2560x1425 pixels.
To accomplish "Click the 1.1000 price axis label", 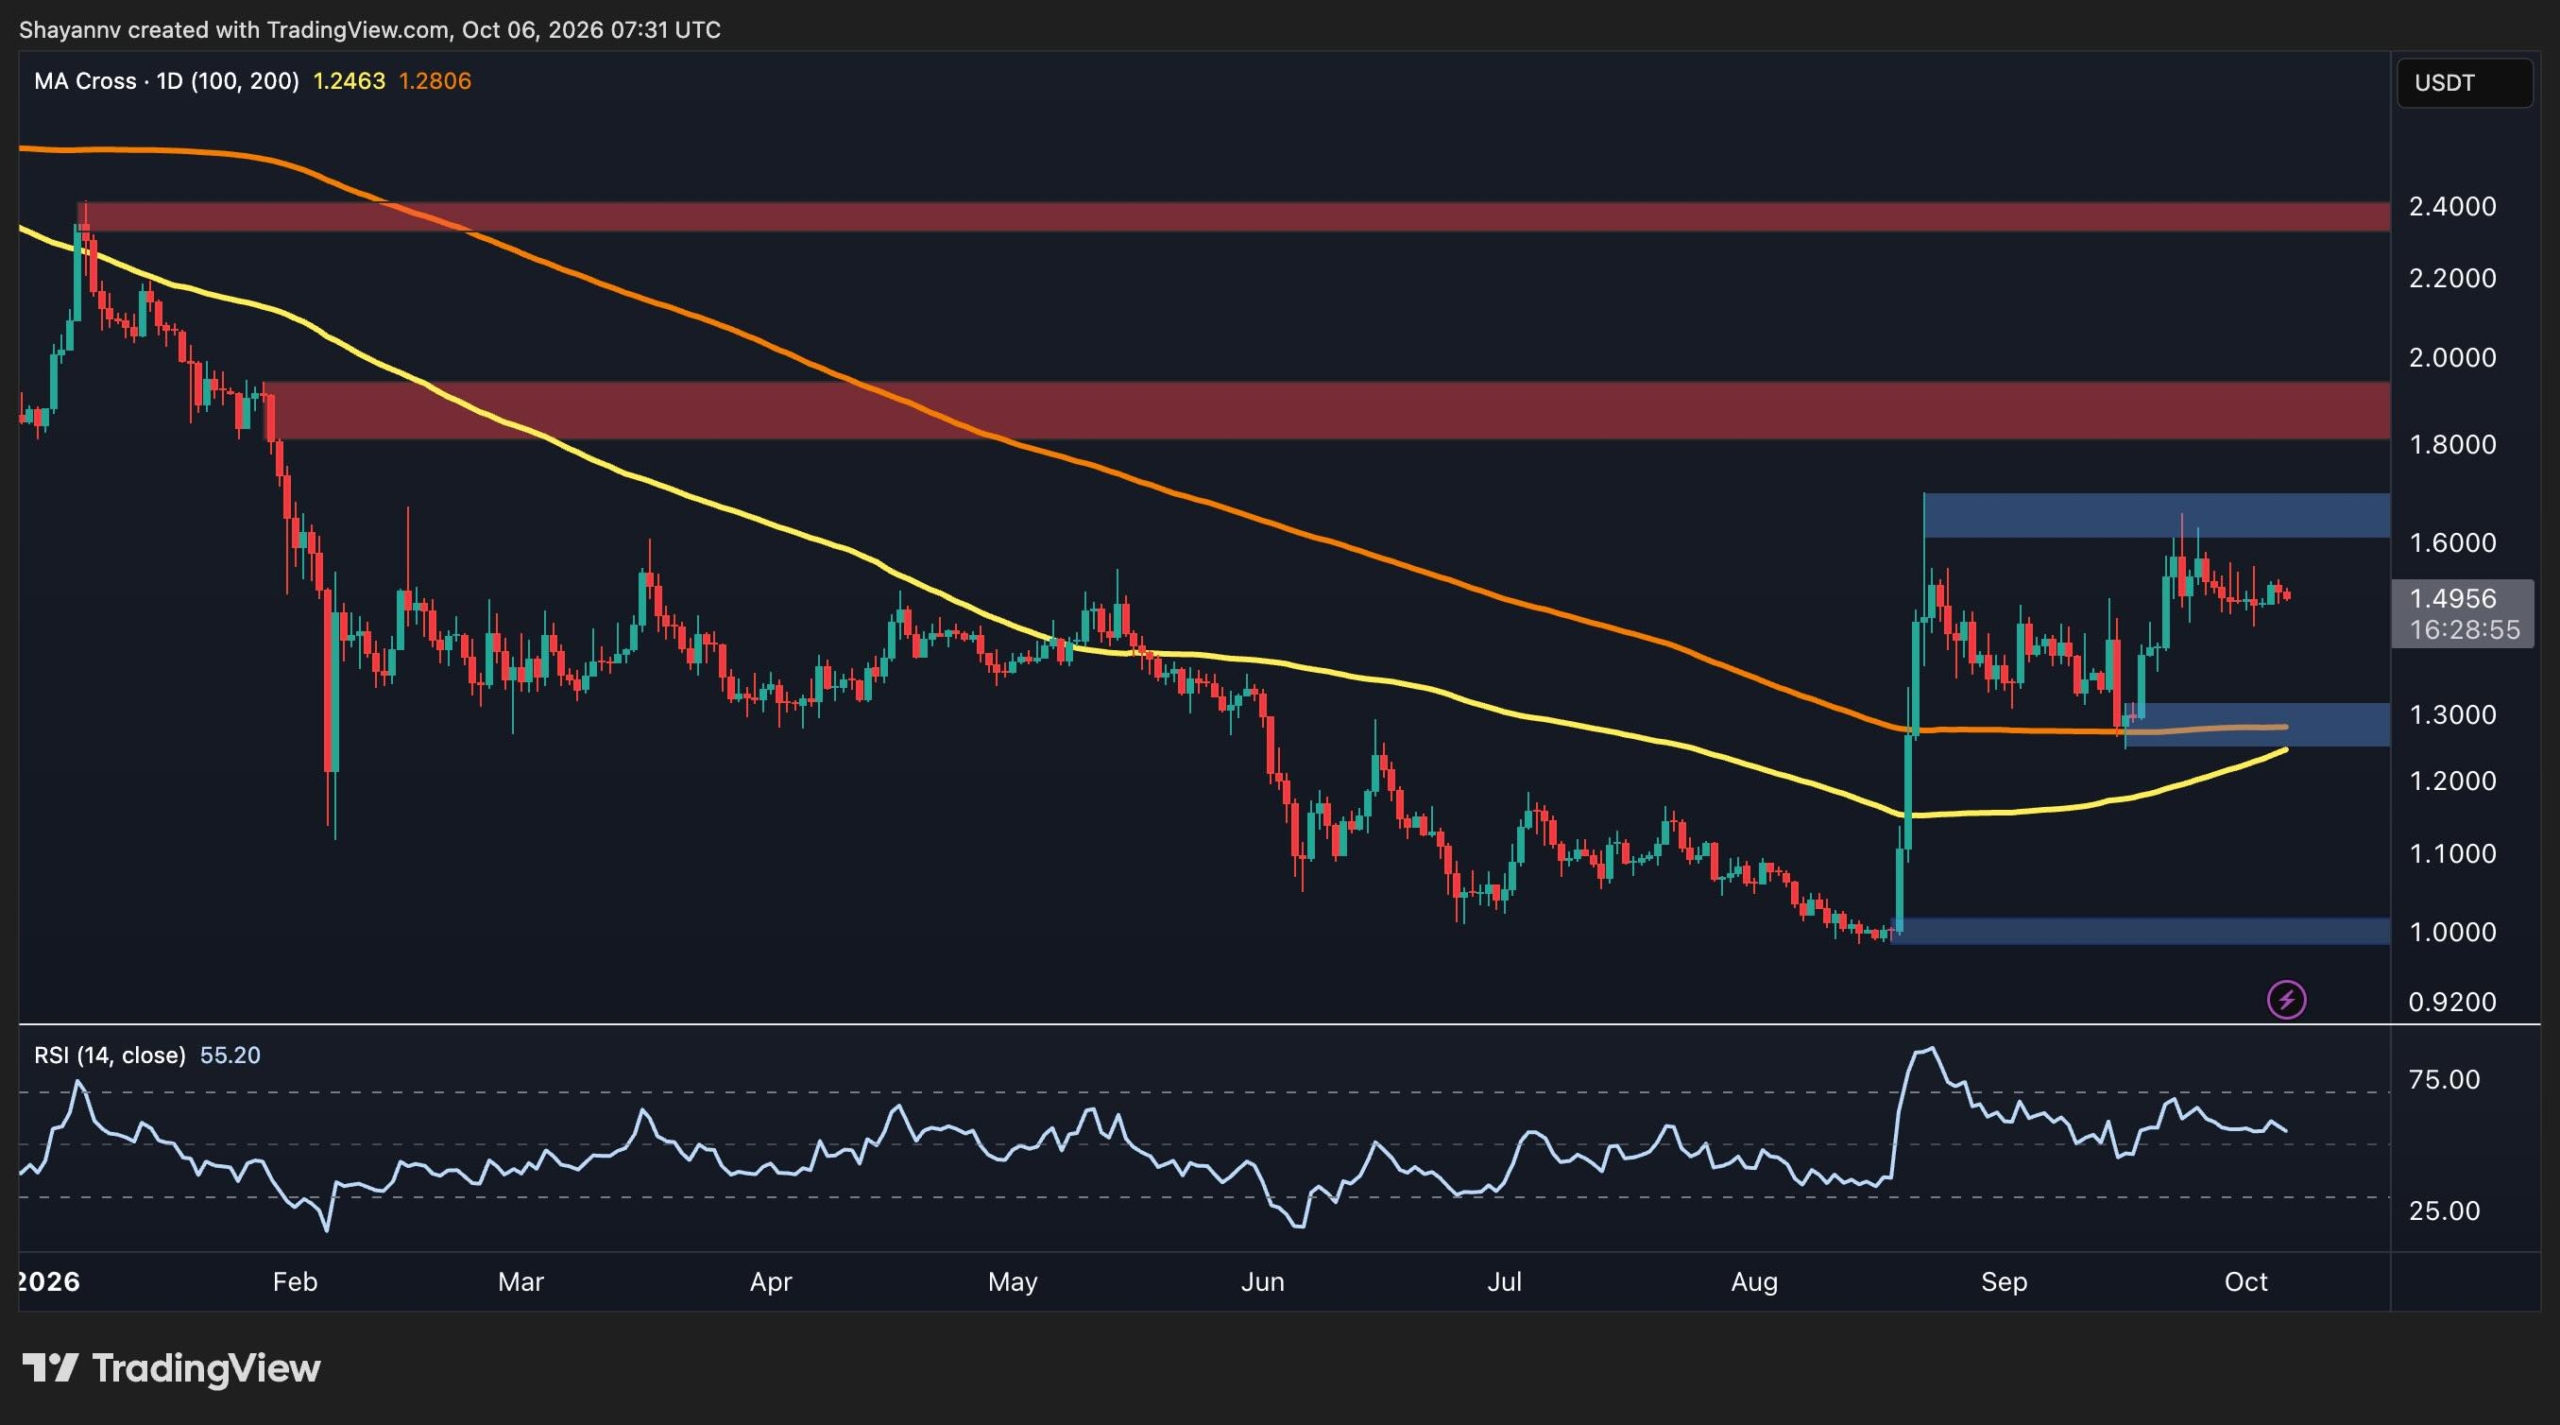I will [2452, 853].
